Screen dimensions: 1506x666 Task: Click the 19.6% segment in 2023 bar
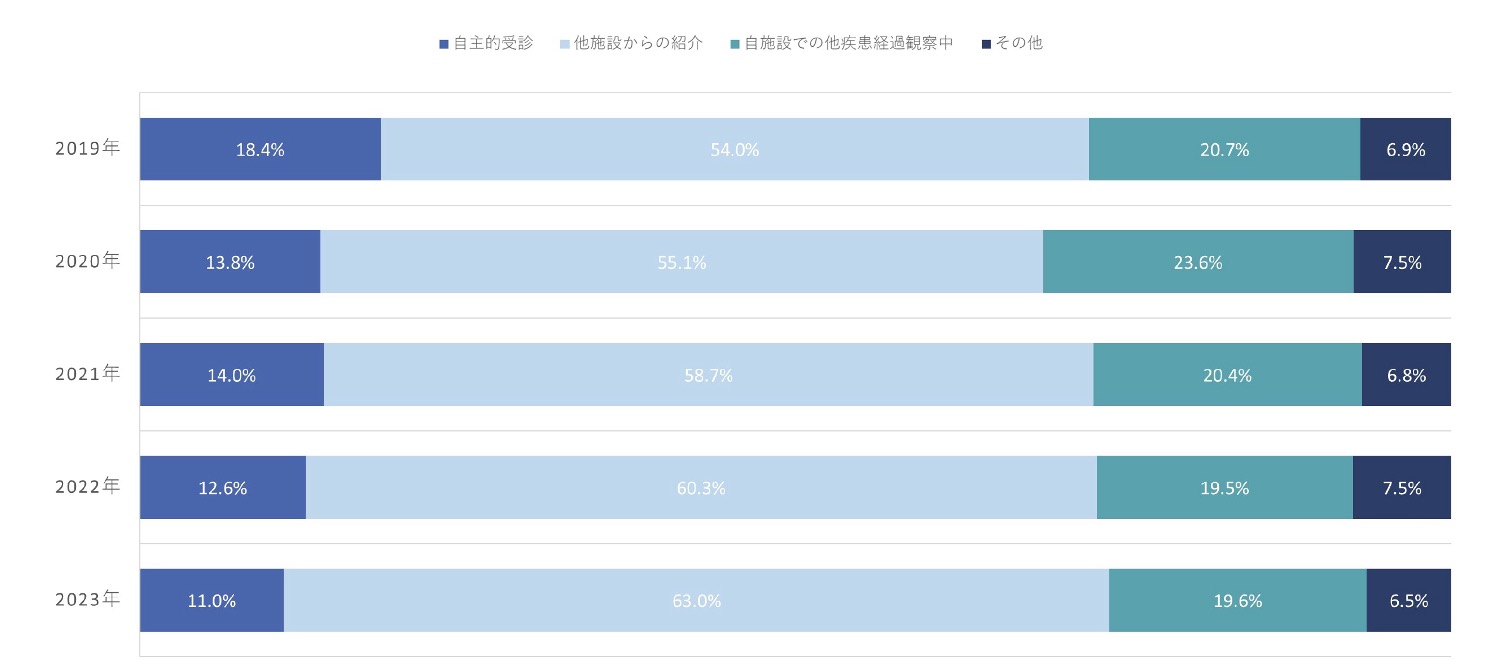(1237, 600)
